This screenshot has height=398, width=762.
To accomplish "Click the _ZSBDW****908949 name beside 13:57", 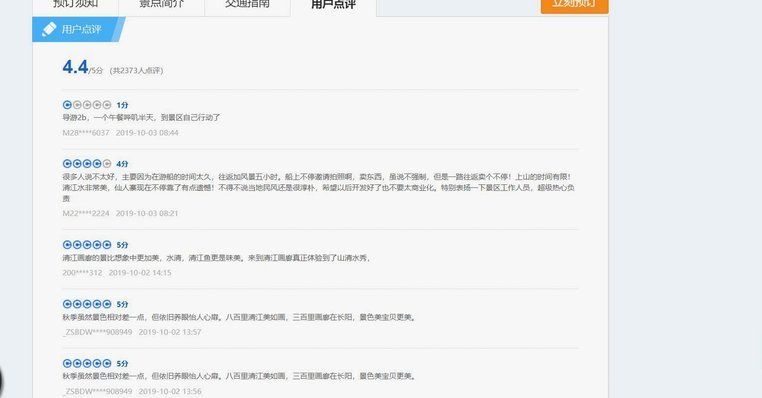I will click(x=97, y=332).
